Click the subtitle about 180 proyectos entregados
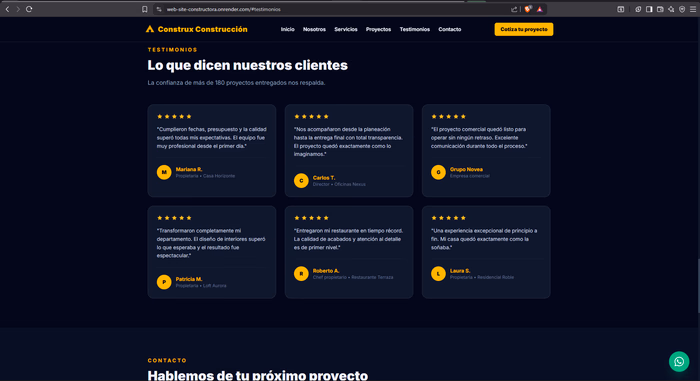Screen dimensions: 700x381 (236, 83)
